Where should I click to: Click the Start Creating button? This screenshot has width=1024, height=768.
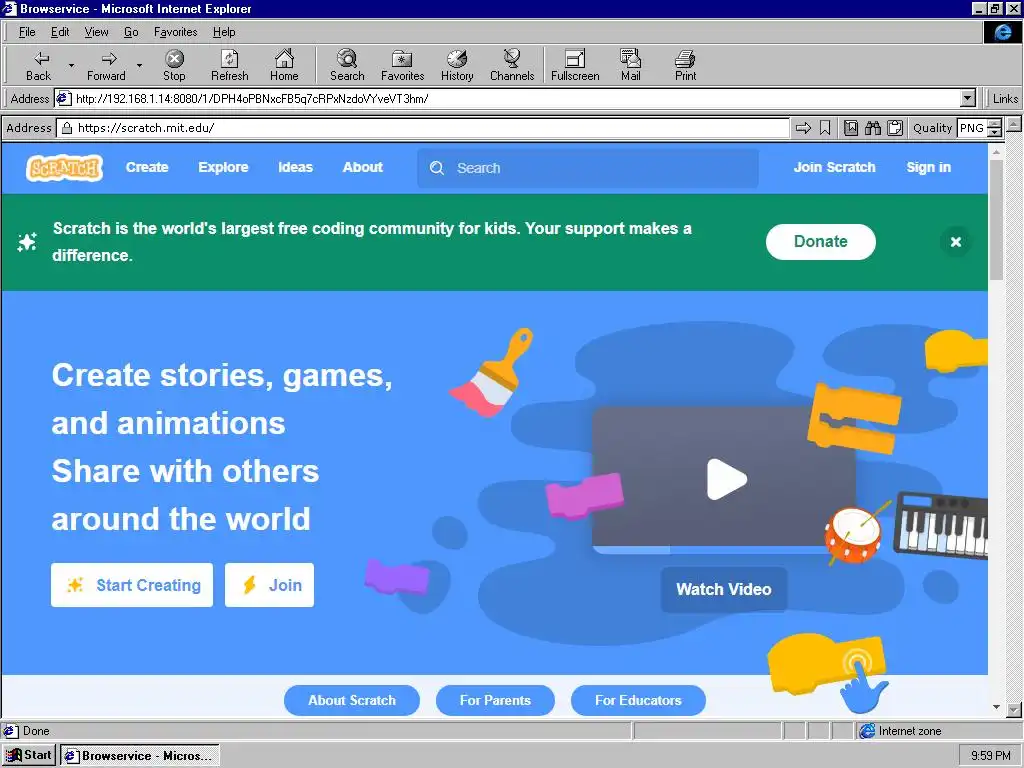tap(132, 585)
